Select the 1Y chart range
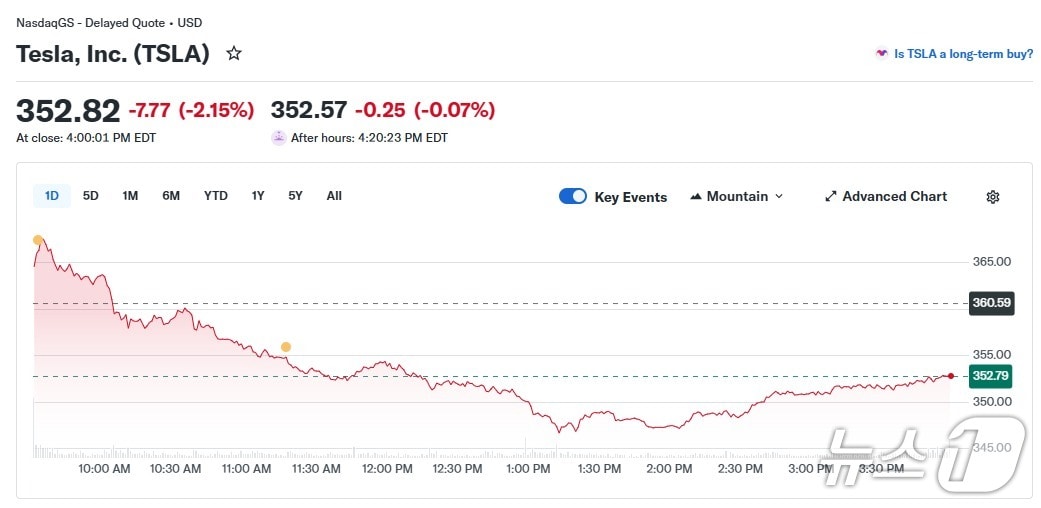The image size is (1041, 508). point(258,196)
